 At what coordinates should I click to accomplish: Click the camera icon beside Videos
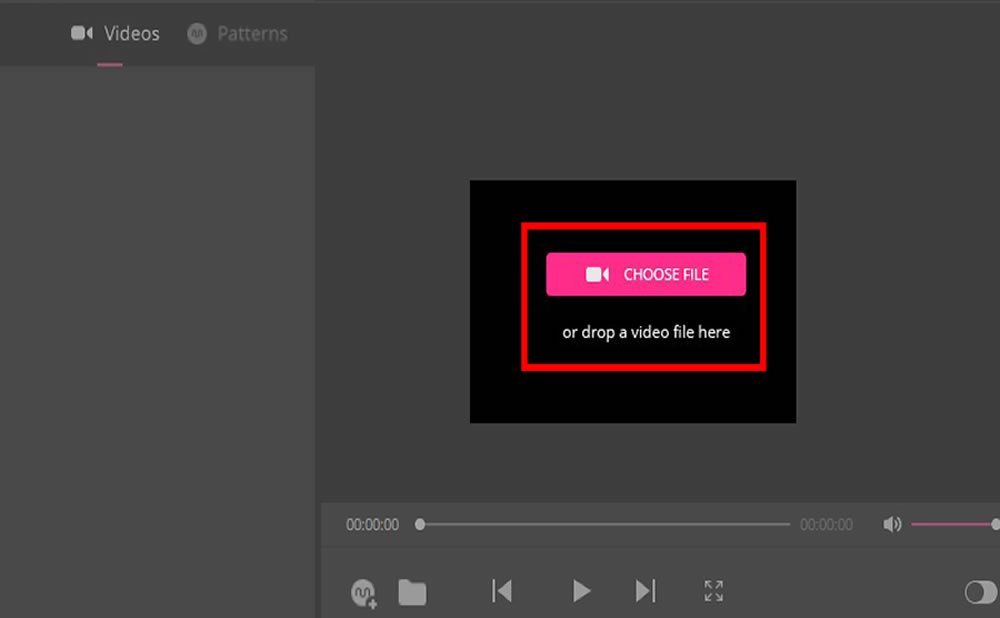pyautogui.click(x=82, y=34)
